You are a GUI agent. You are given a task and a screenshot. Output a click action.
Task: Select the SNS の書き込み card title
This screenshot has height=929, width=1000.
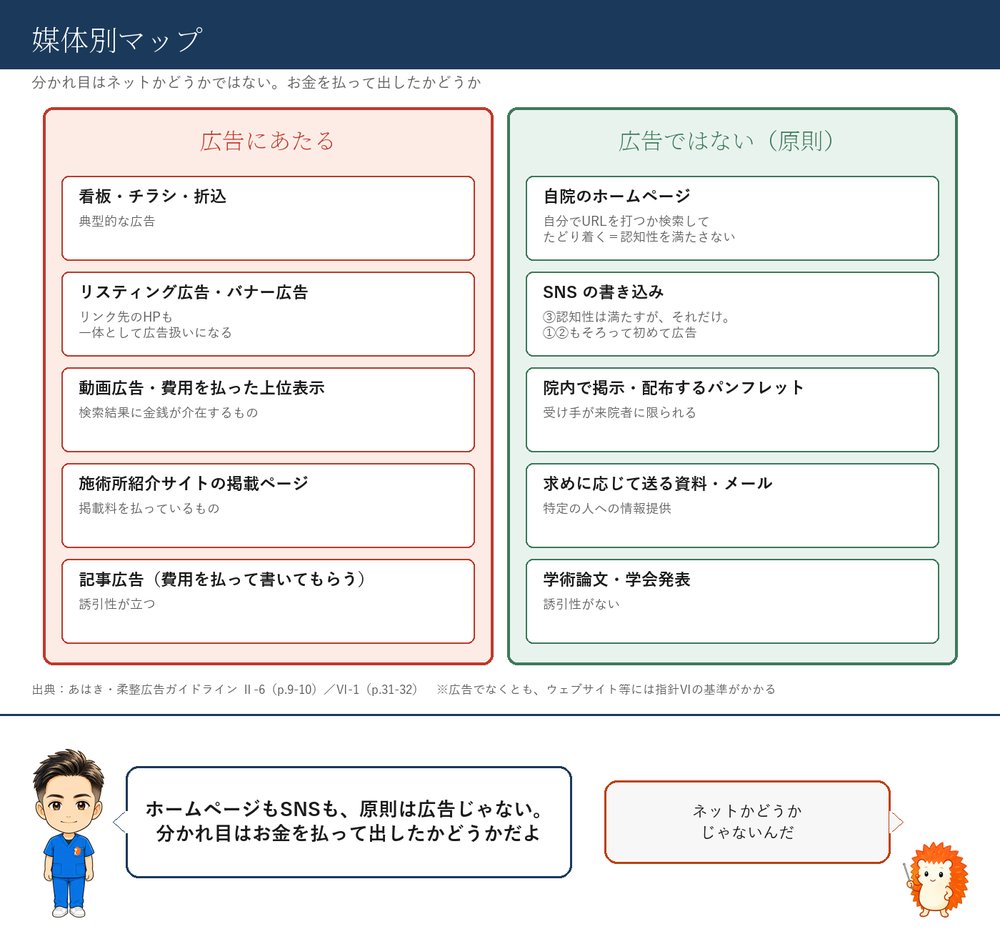(x=603, y=292)
